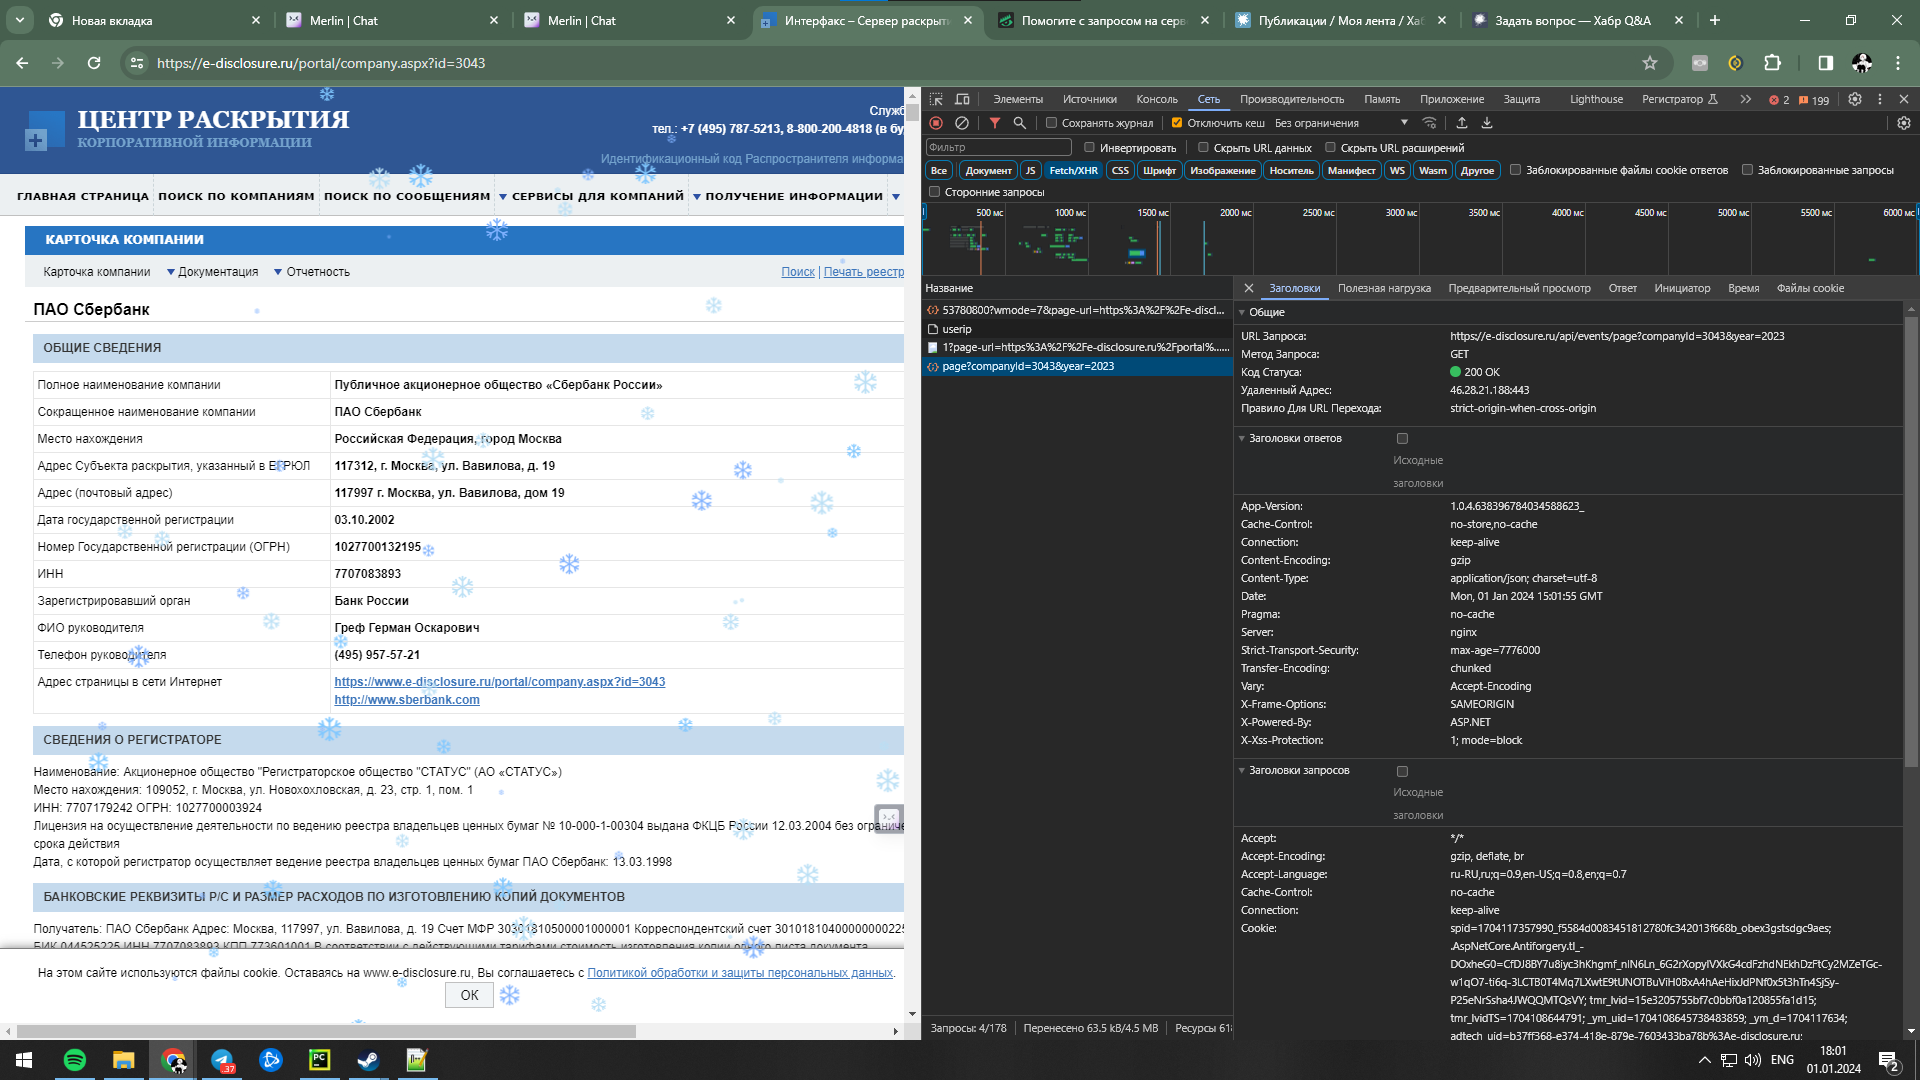Image resolution: width=1920 pixels, height=1080 pixels.
Task: Click the issues counter showing 199
Action: pos(1814,100)
